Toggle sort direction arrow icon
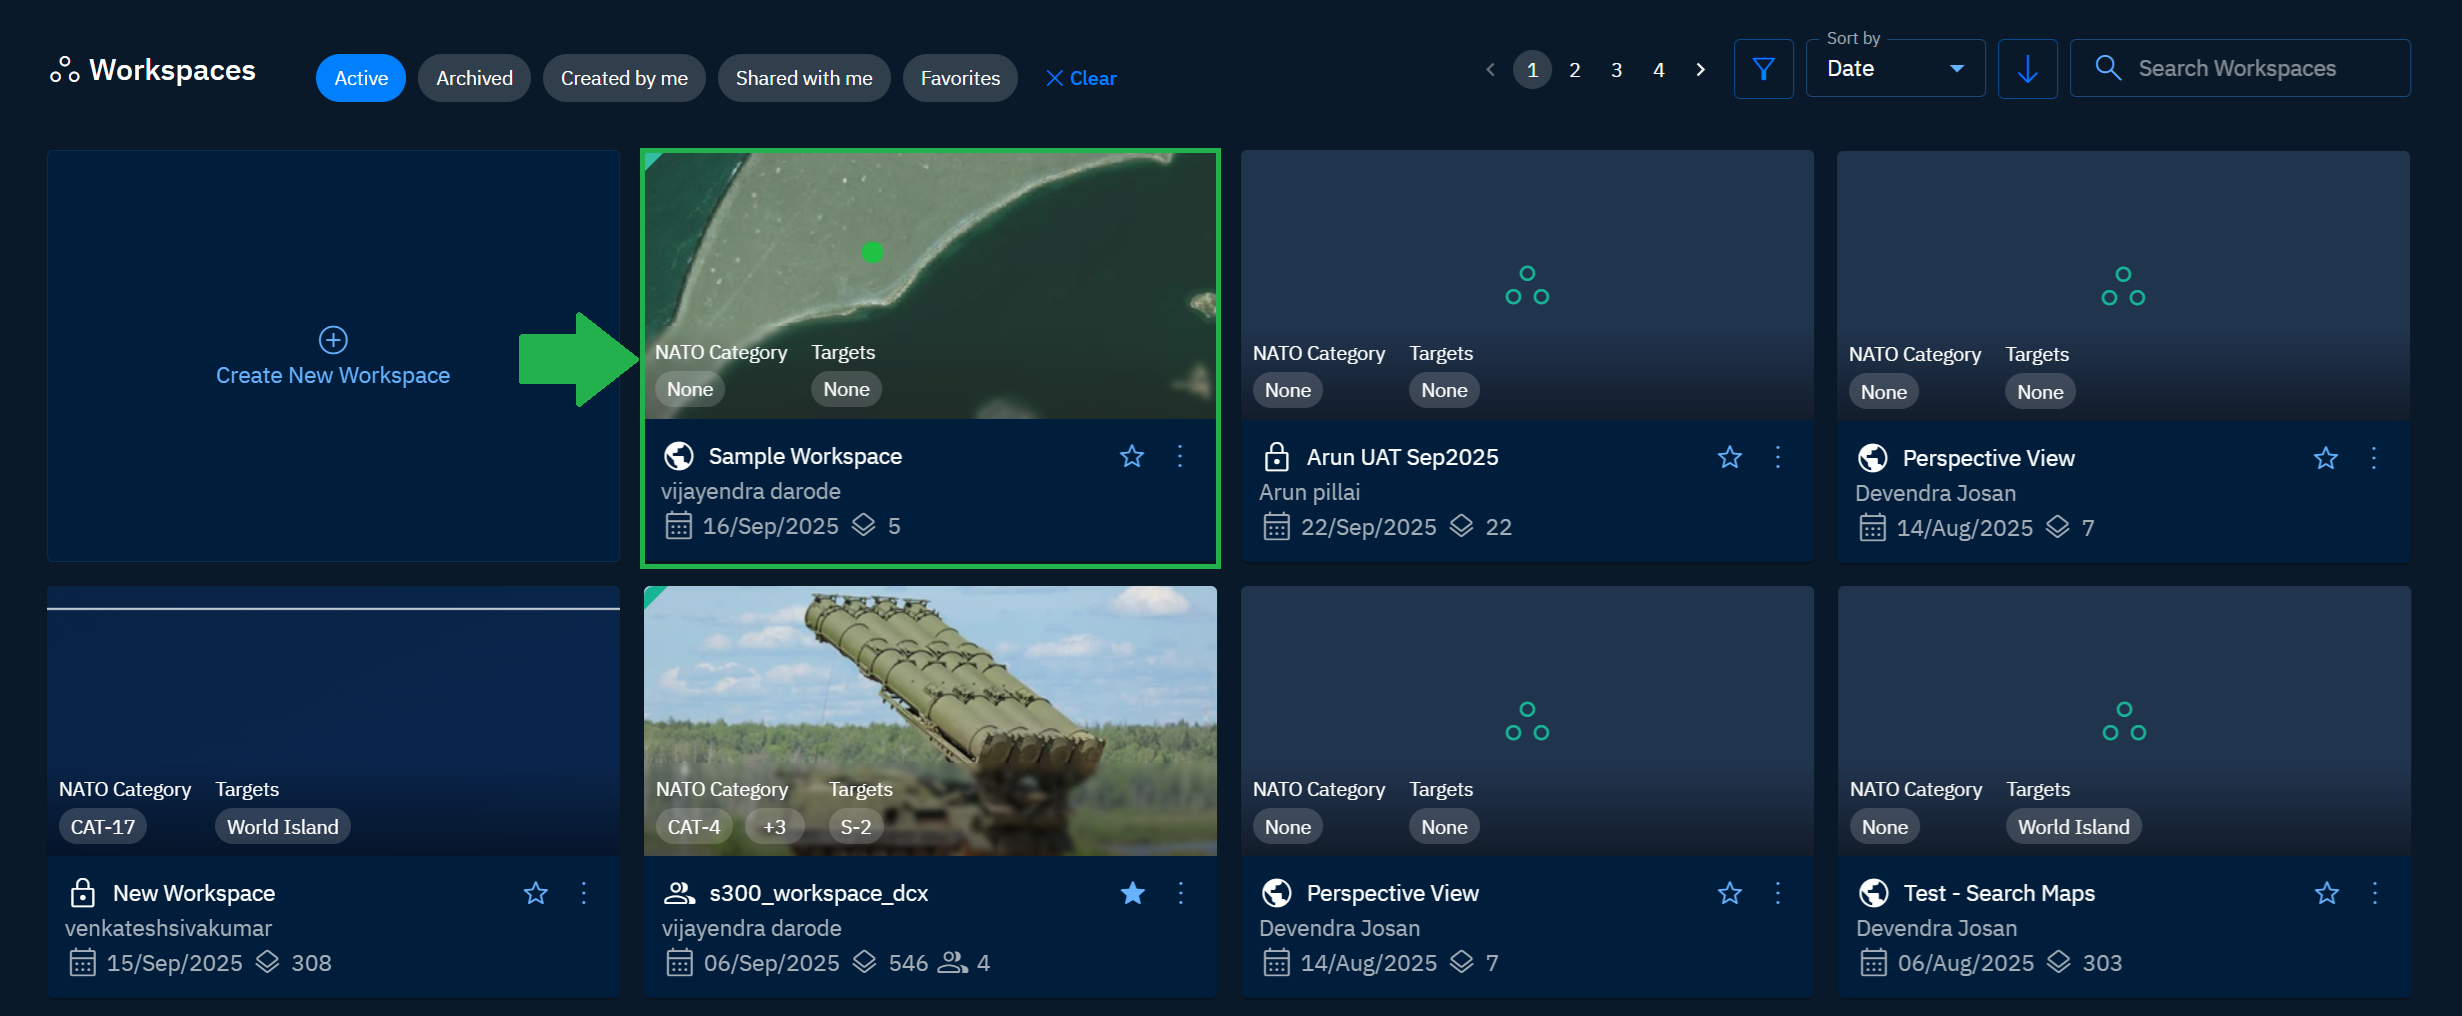 (2027, 69)
